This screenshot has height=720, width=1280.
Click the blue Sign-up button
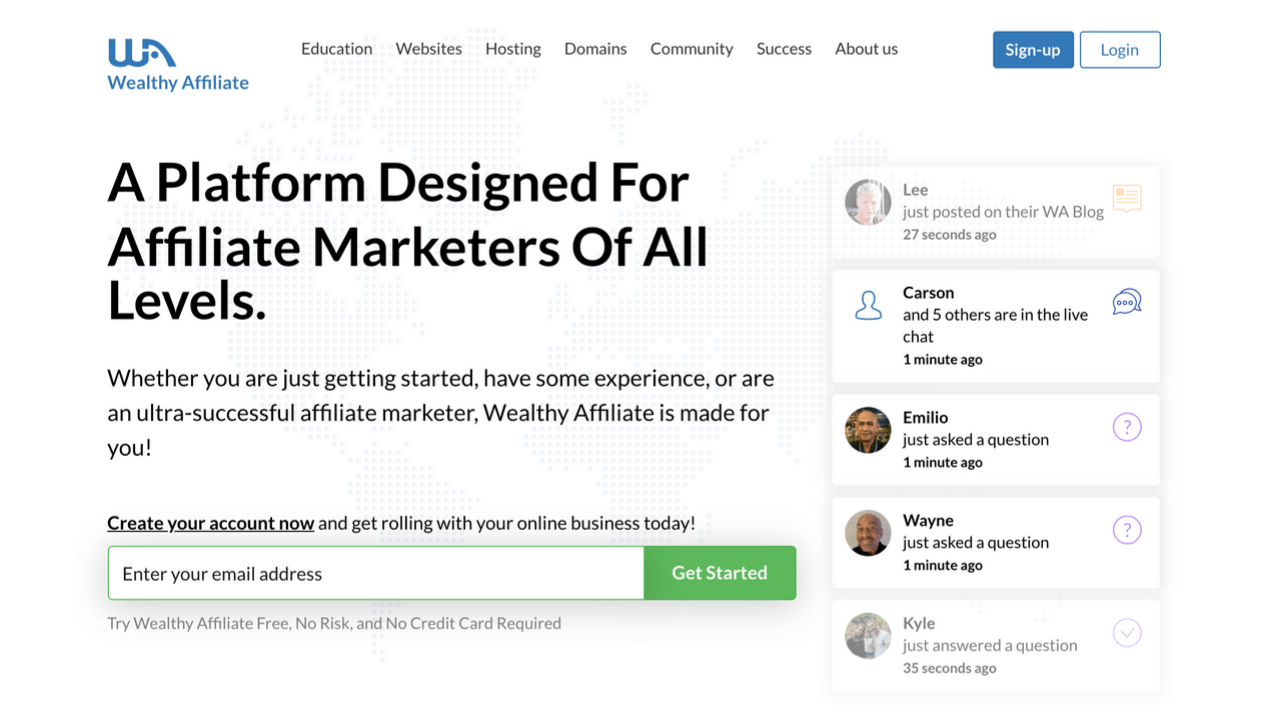[x=1033, y=50]
